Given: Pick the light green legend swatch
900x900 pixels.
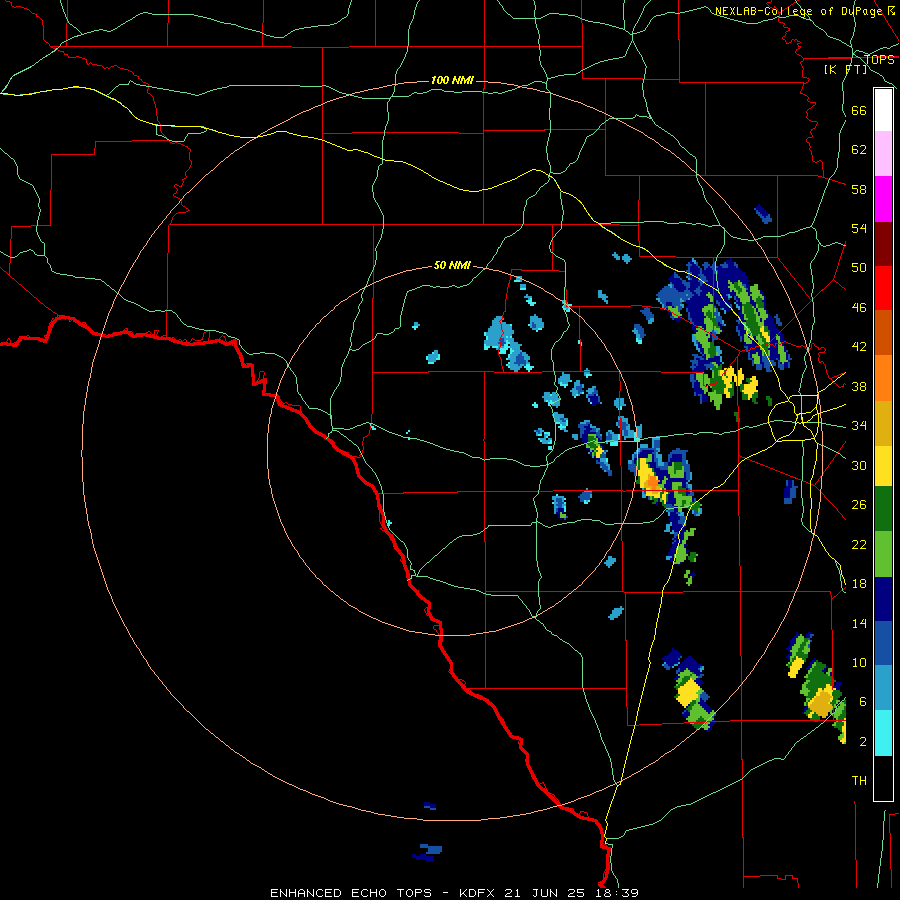Looking at the screenshot, I should coord(883,554).
